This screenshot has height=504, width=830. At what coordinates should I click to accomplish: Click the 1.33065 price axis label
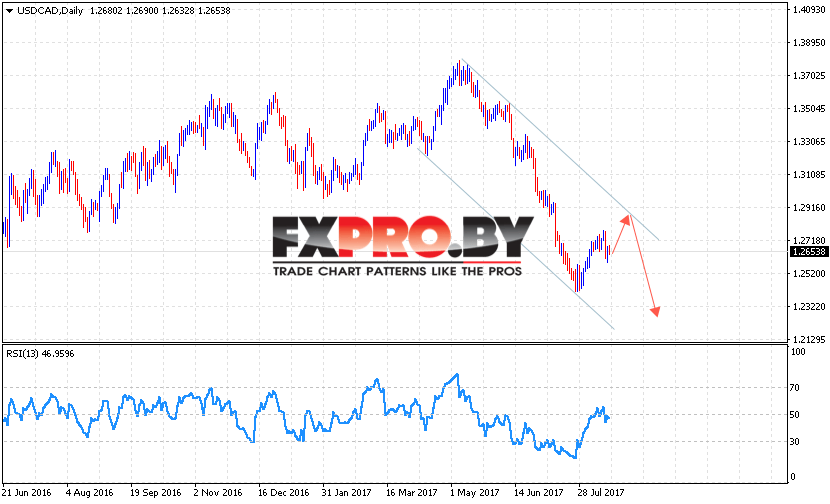tap(809, 141)
